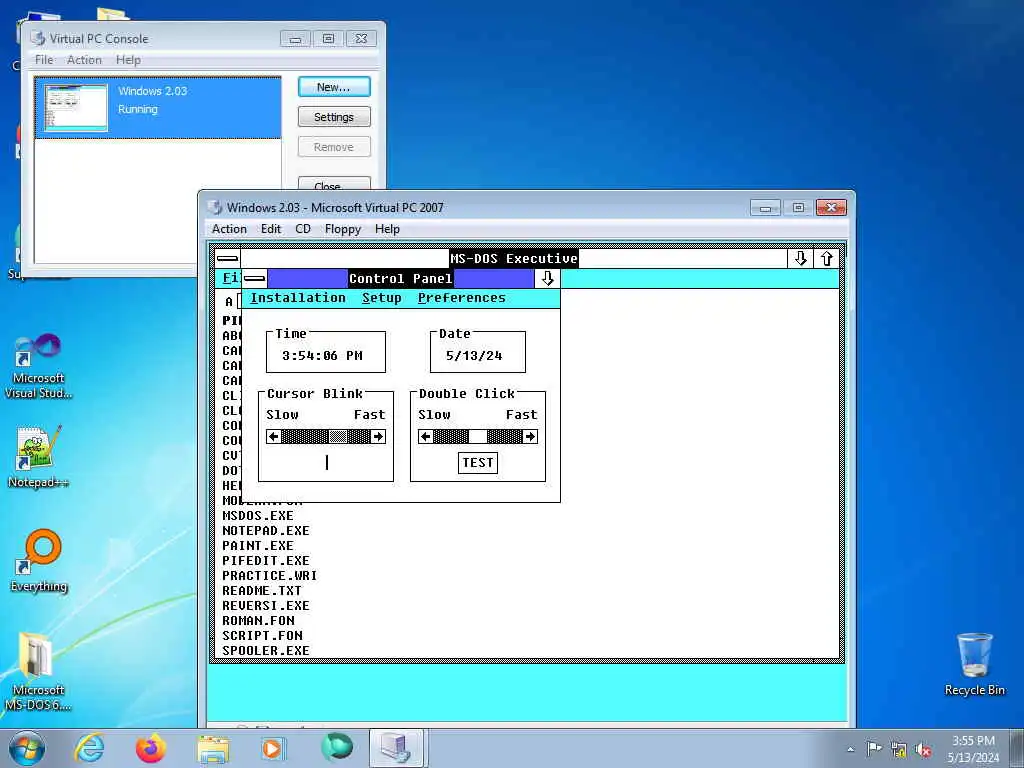1024x768 pixels.
Task: Select PRACTICE.WRI in file list
Action: click(270, 576)
